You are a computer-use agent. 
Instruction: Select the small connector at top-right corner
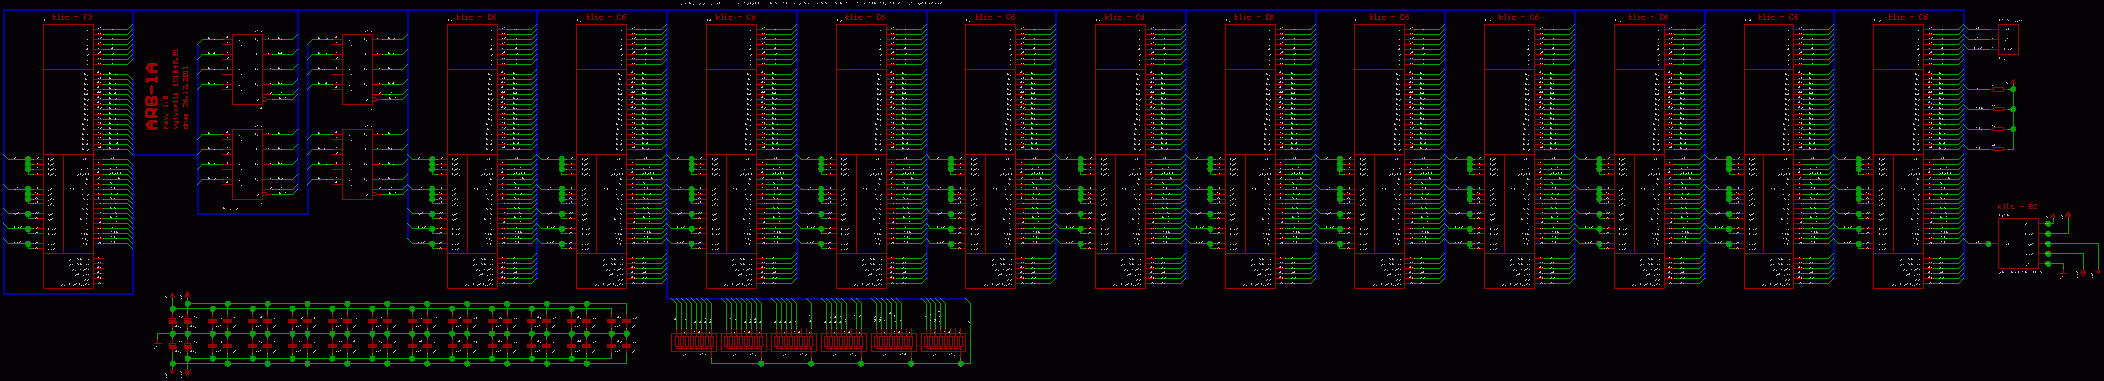tap(2008, 40)
